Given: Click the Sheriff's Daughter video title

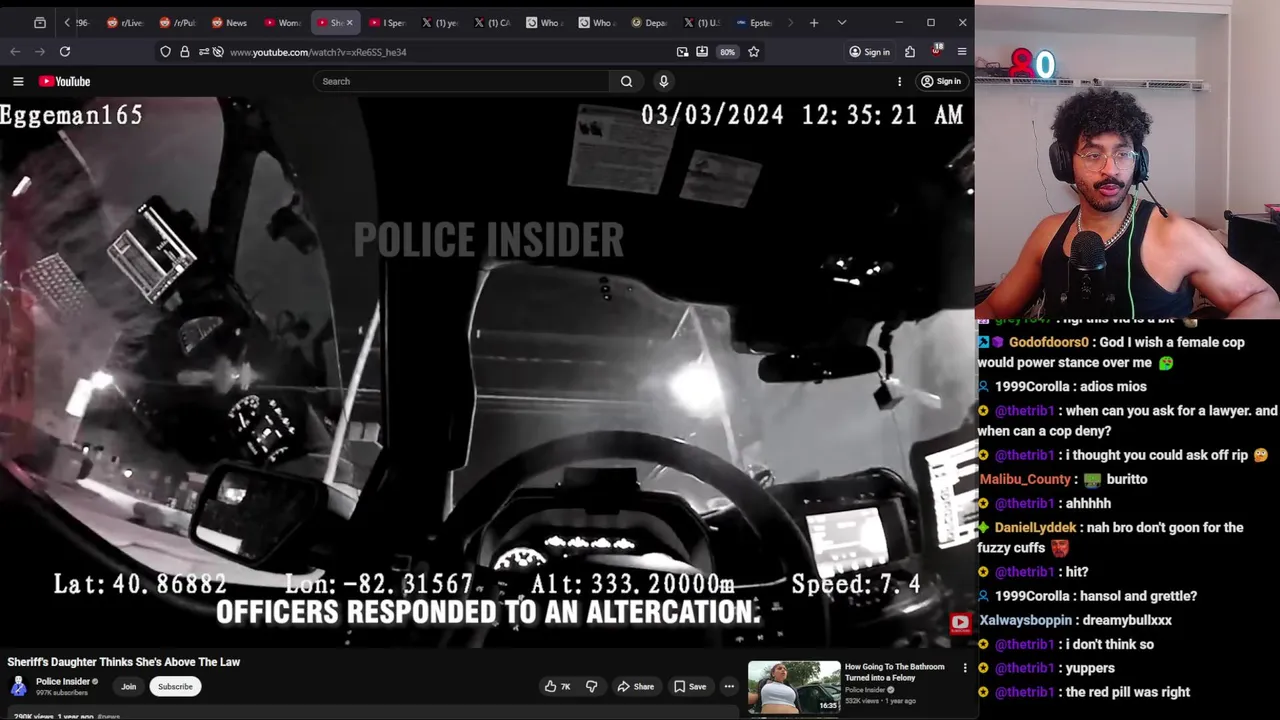Looking at the screenshot, I should point(124,662).
